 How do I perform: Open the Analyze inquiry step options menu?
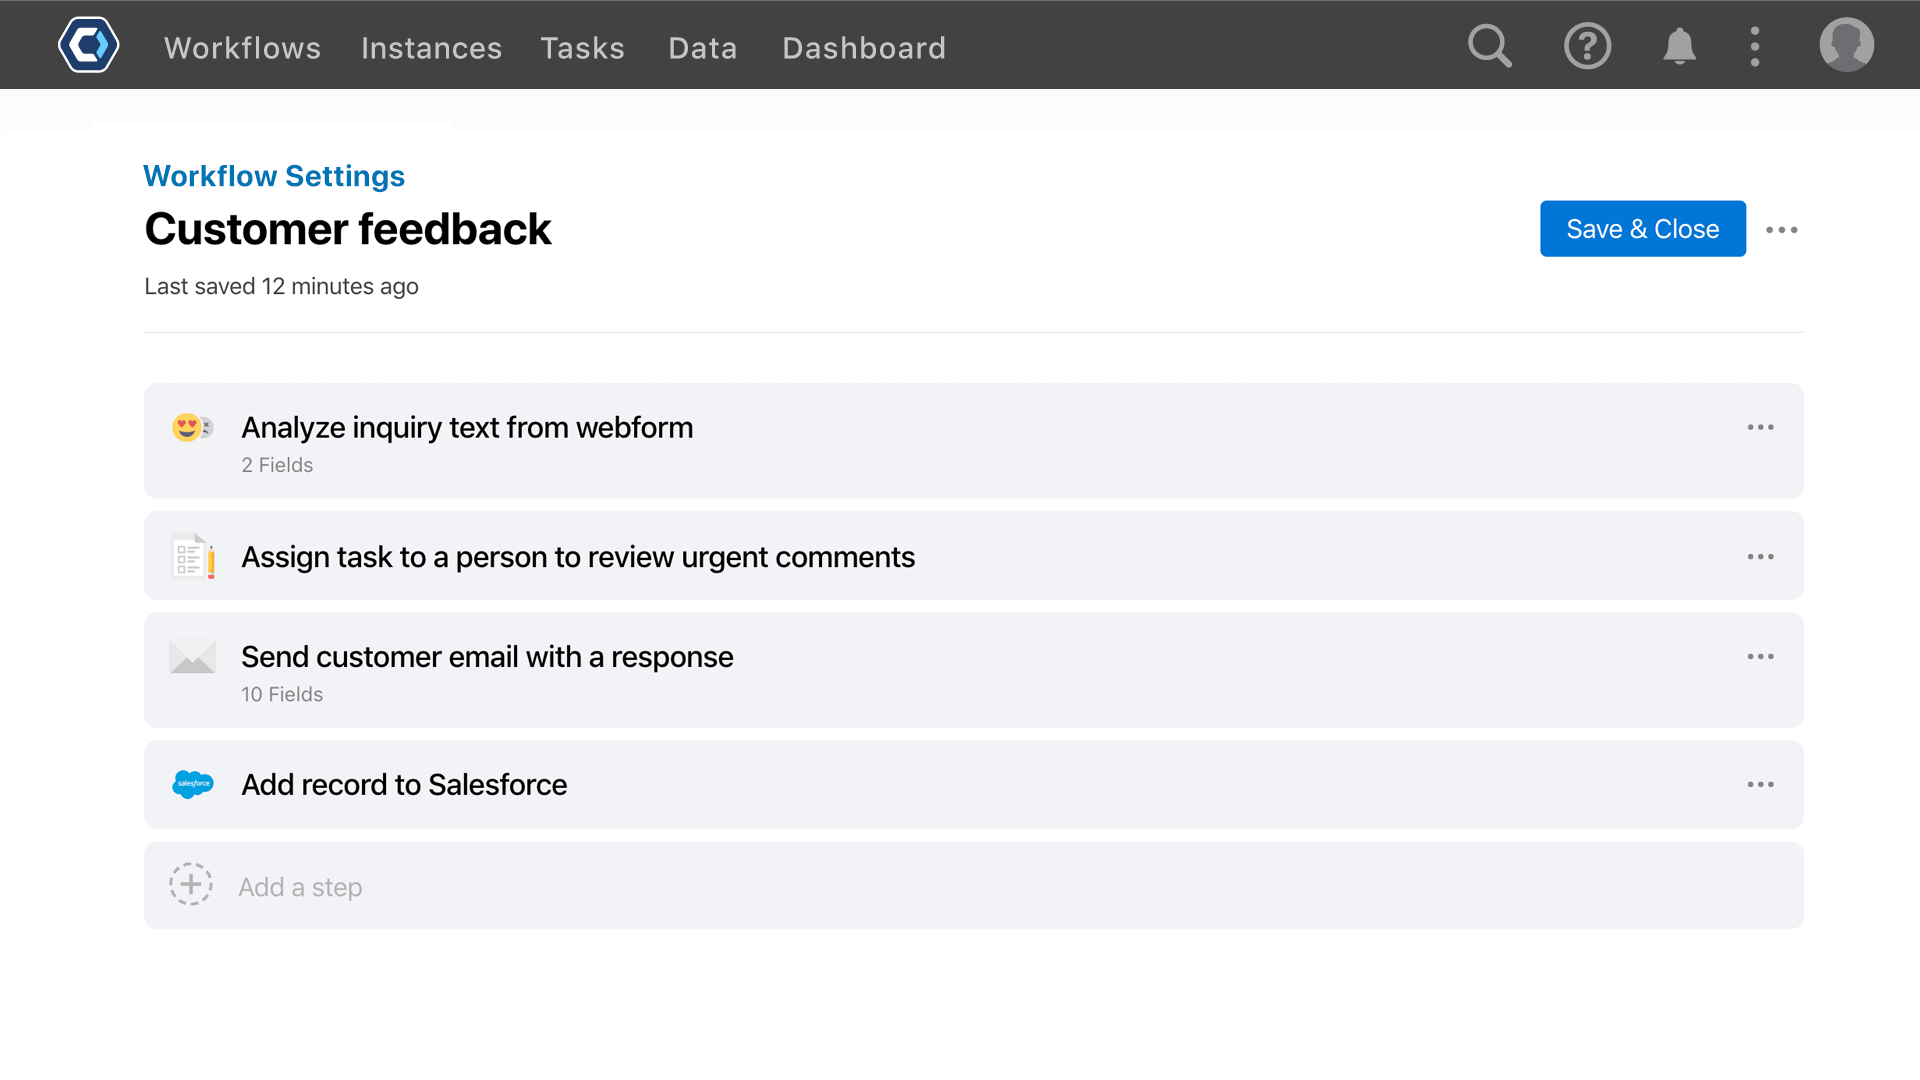pos(1760,427)
